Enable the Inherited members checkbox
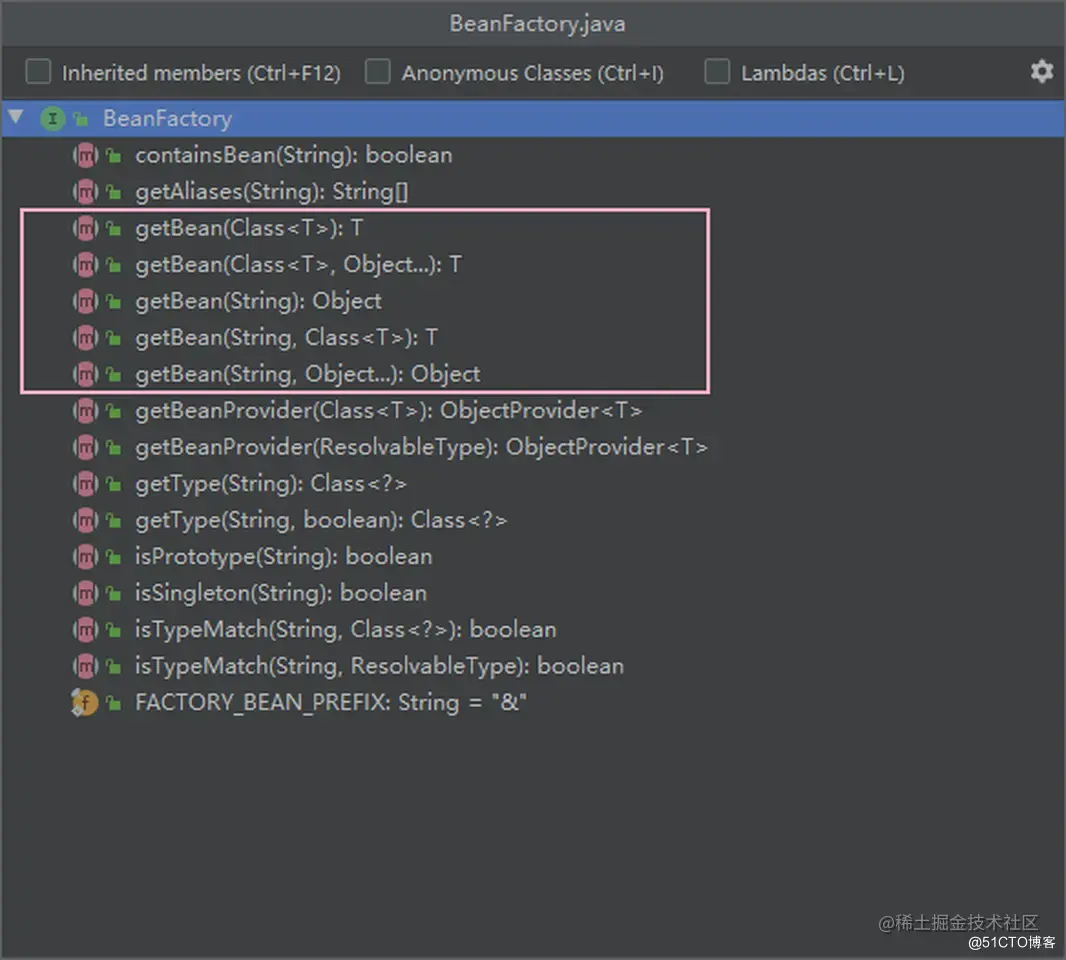This screenshot has height=960, width=1066. 38,71
